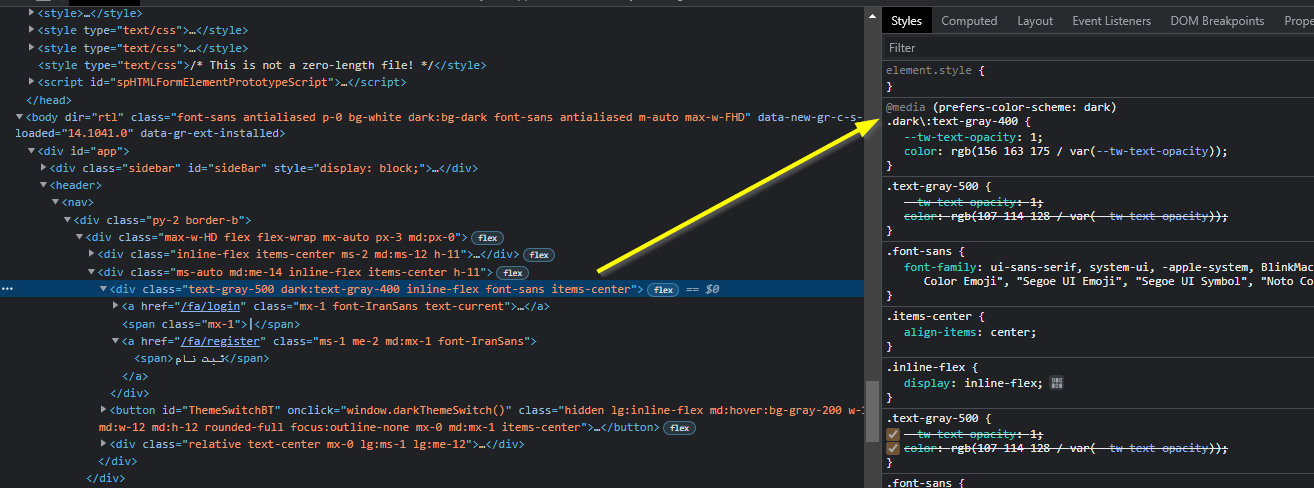1314x488 pixels.
Task: Expand the relative text-center div node
Action: coord(103,444)
